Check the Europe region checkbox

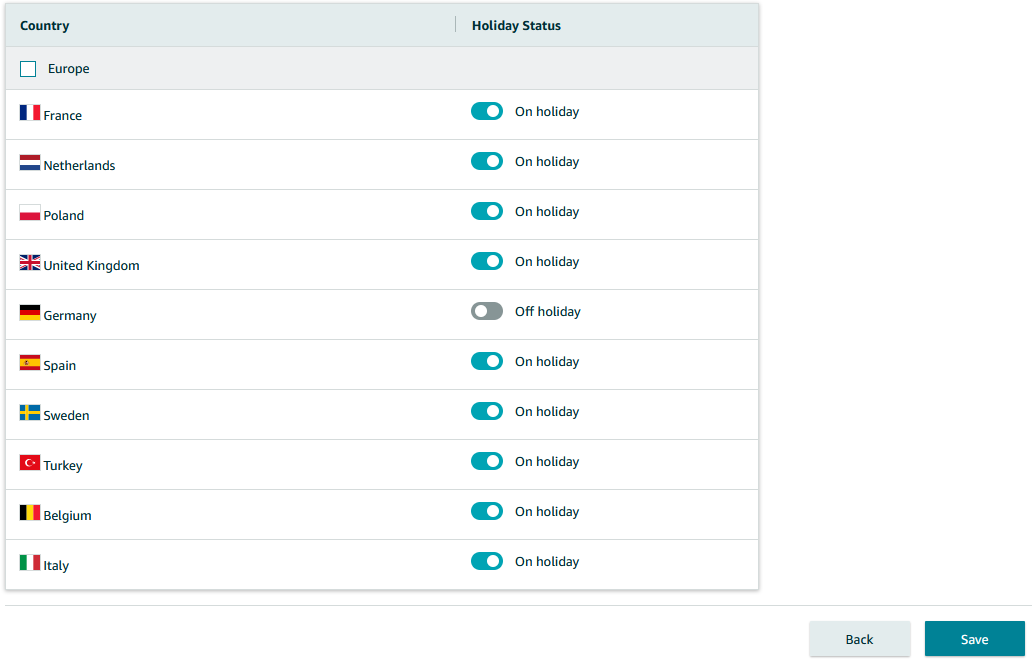point(28,69)
